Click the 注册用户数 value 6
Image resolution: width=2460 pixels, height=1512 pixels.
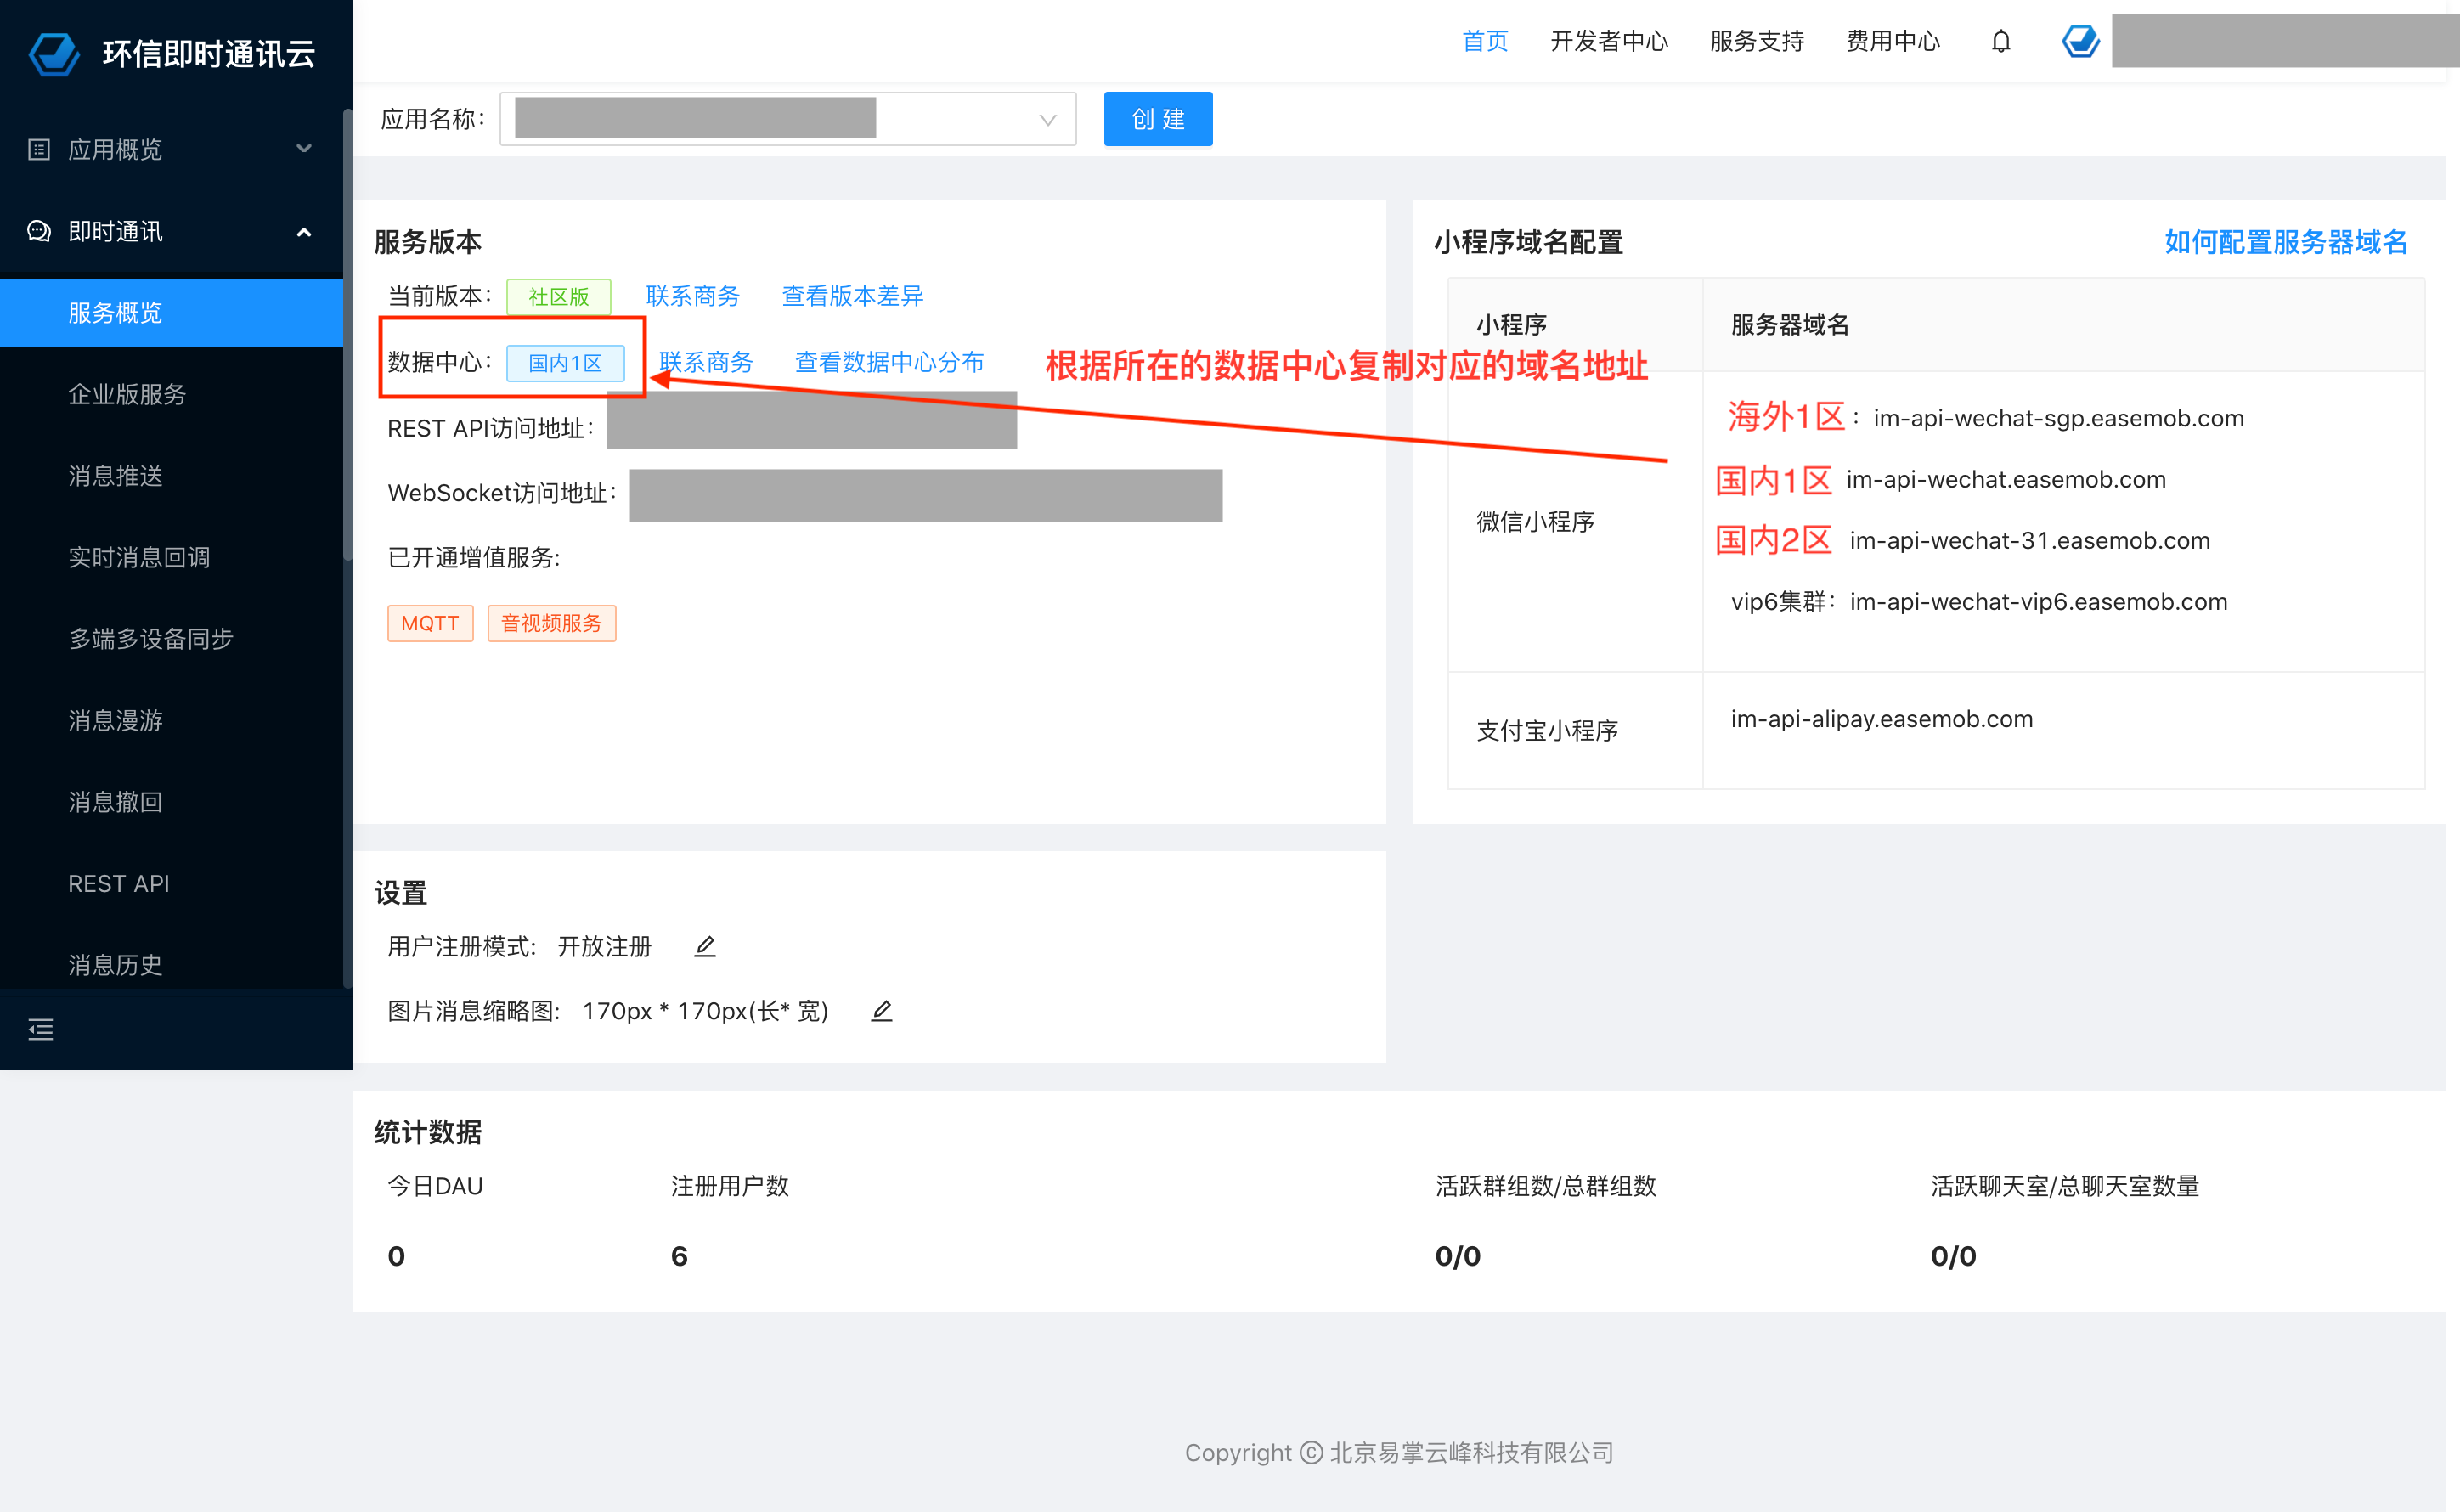pos(679,1256)
